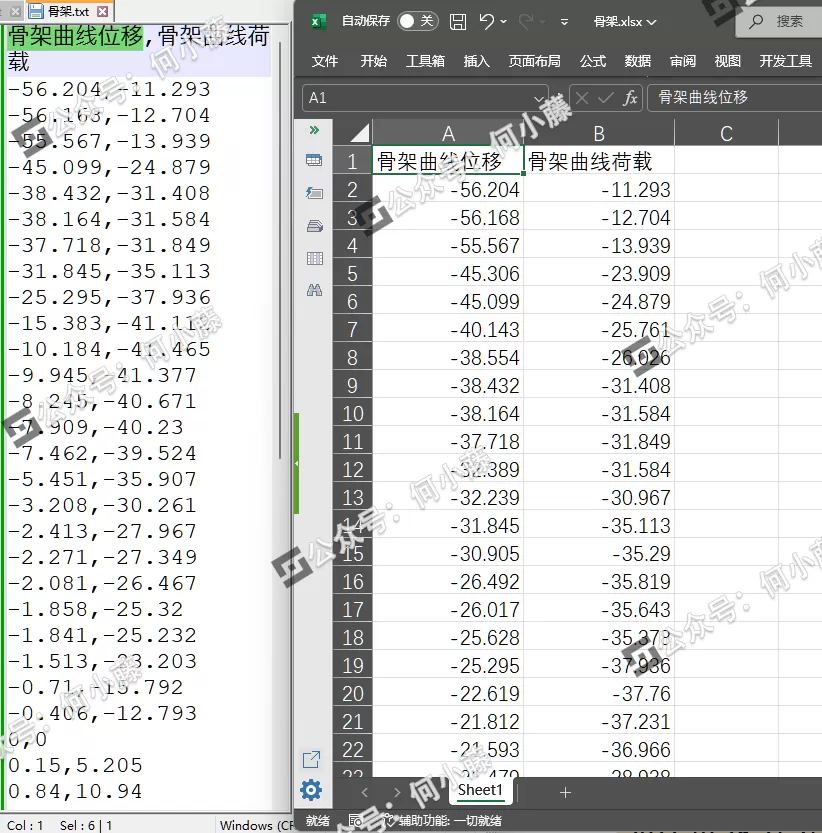This screenshot has height=833, width=822.
Task: Click the 骨架.txt tab in the text editor
Action: pyautogui.click(x=67, y=12)
